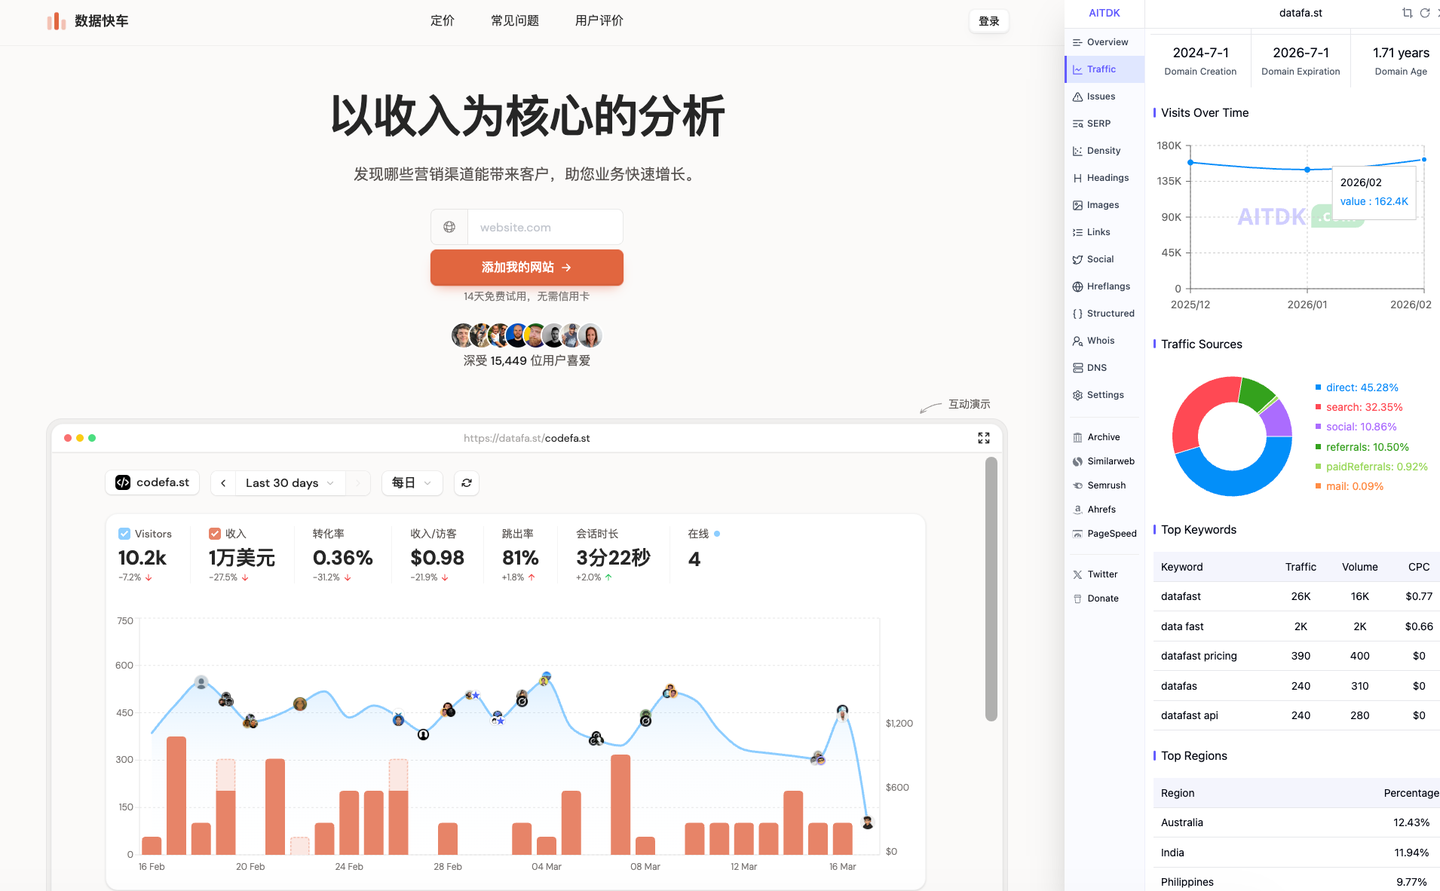Open Links via the list icon
Image resolution: width=1440 pixels, height=891 pixels.
[1077, 232]
